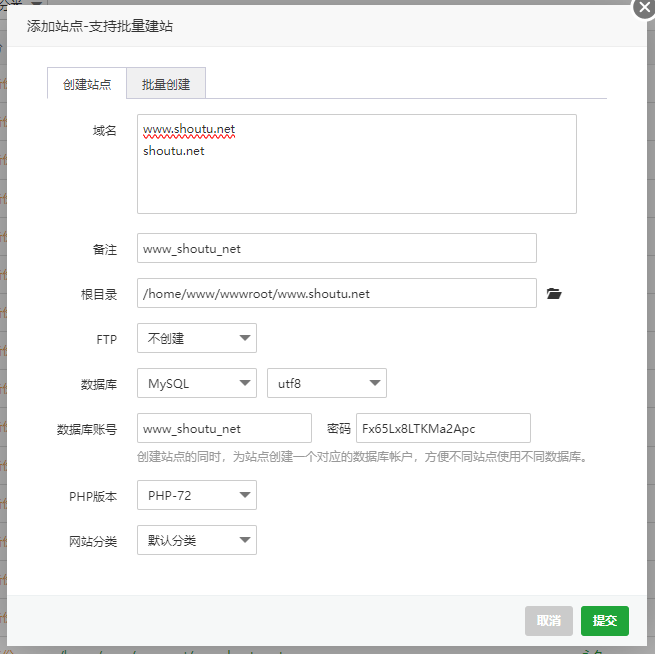
Task: Click the www.shoutu.net first domain line
Action: (x=189, y=129)
